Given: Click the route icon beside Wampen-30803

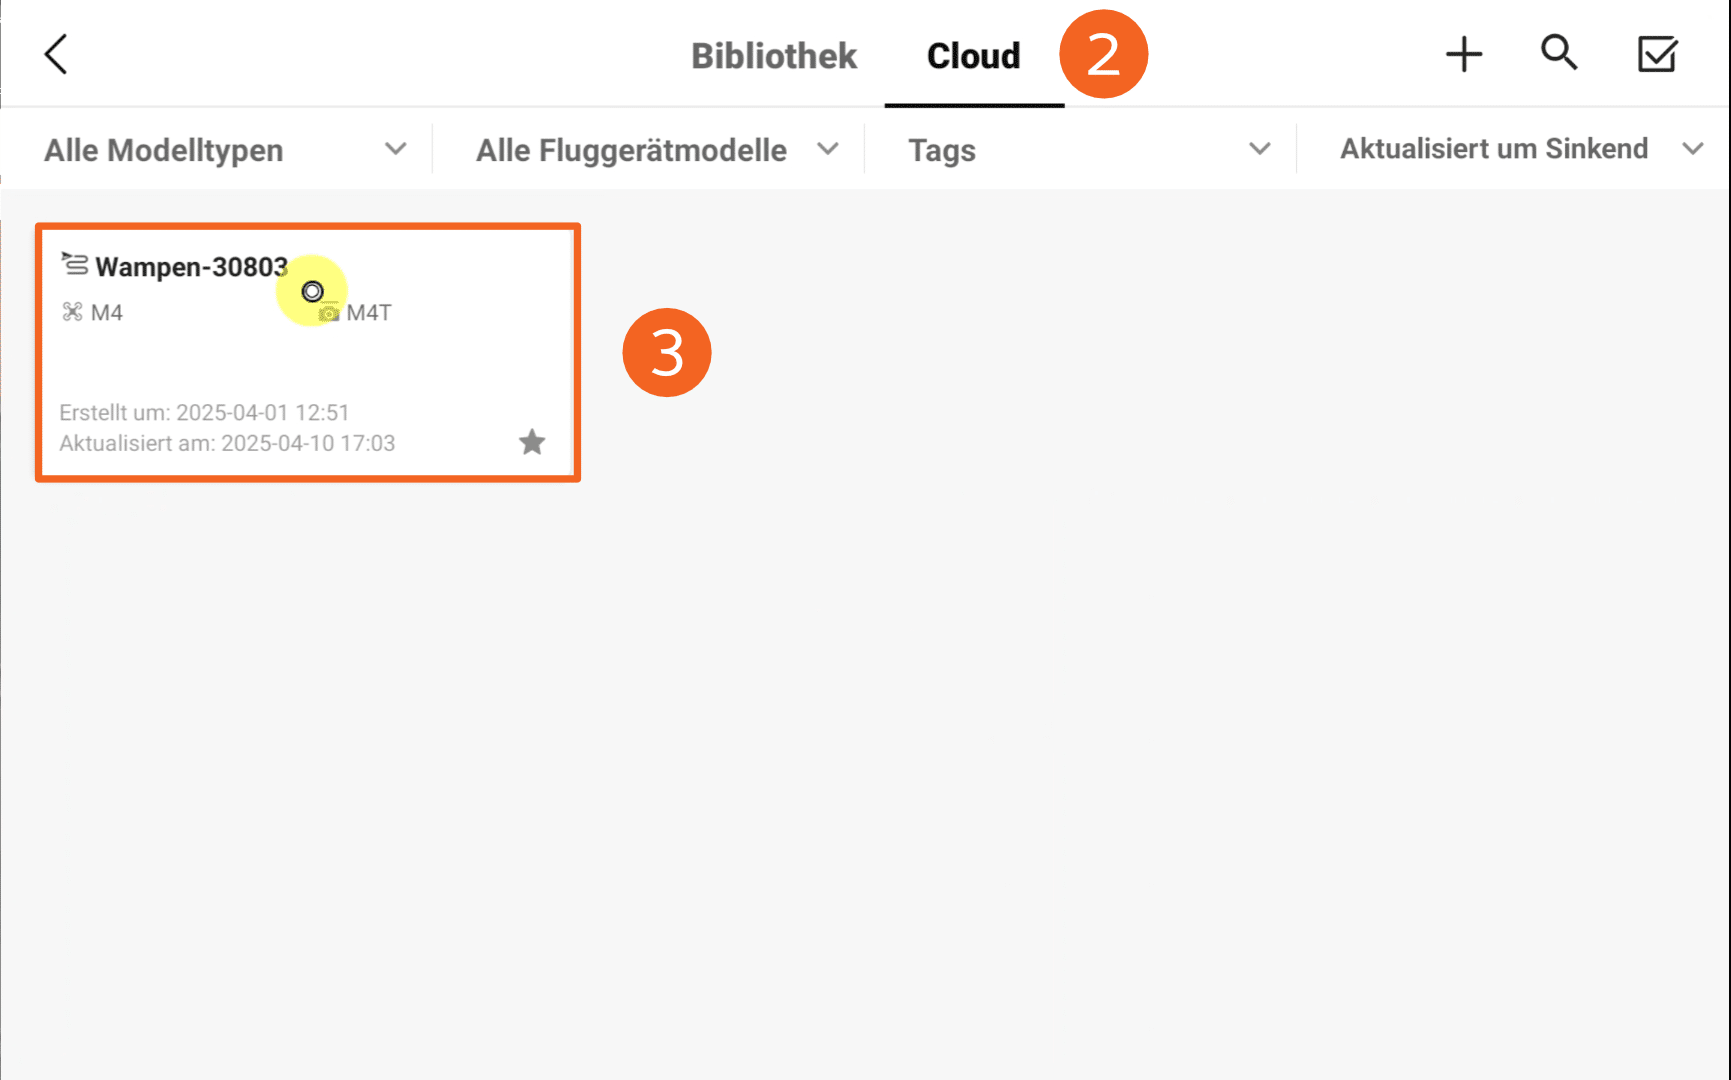Looking at the screenshot, I should [74, 265].
